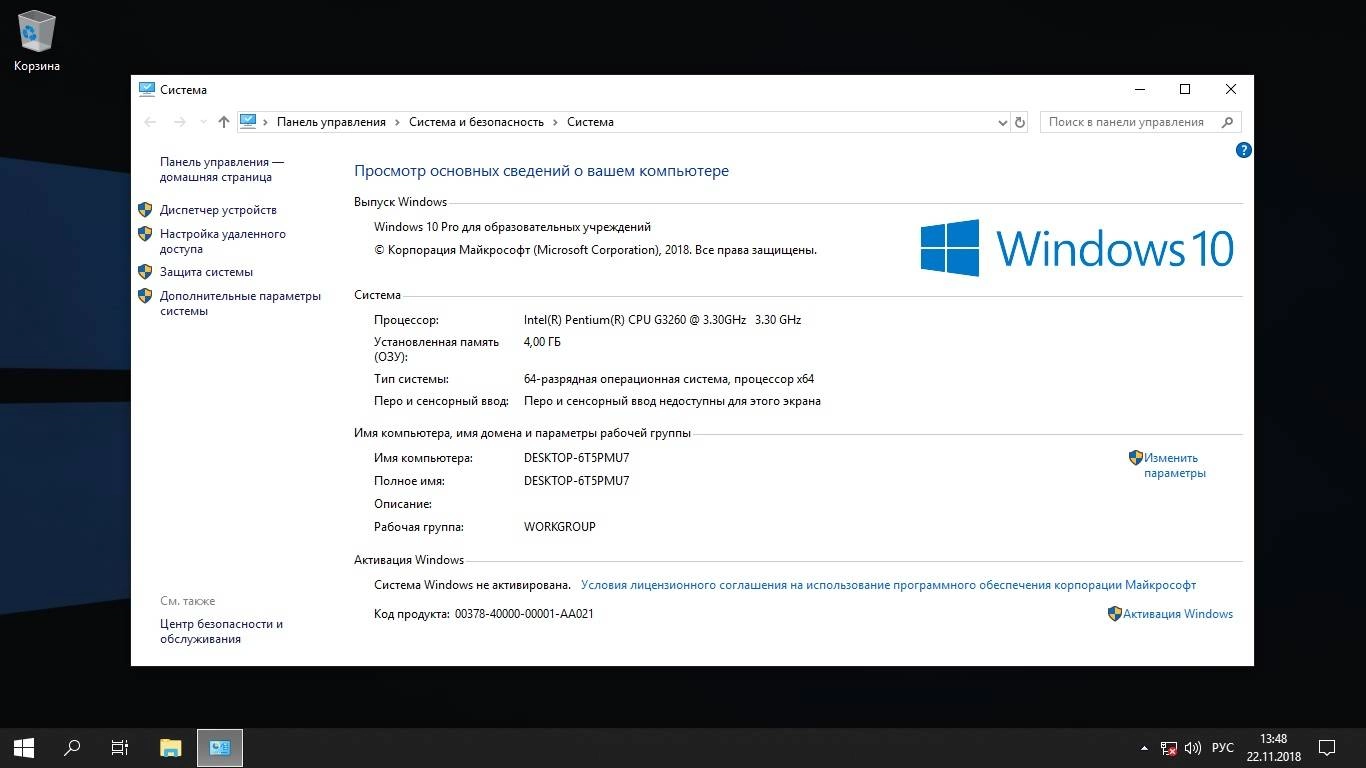The height and width of the screenshot is (768, 1366).
Task: Click the System window title bar icon
Action: tap(147, 89)
